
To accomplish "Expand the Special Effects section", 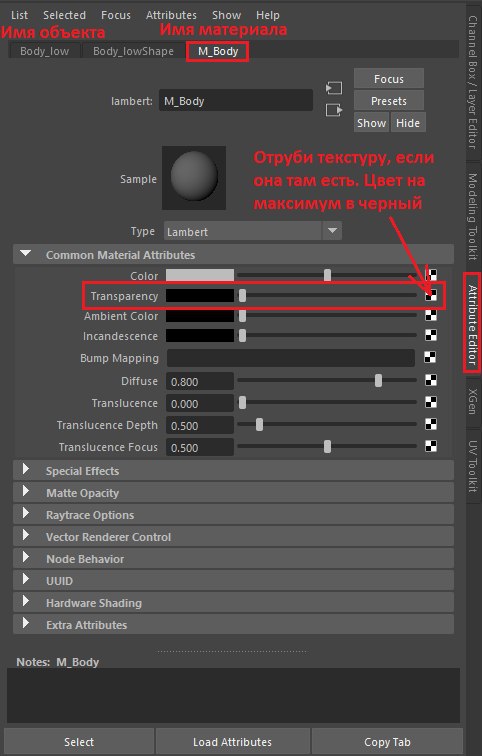I will [26, 470].
